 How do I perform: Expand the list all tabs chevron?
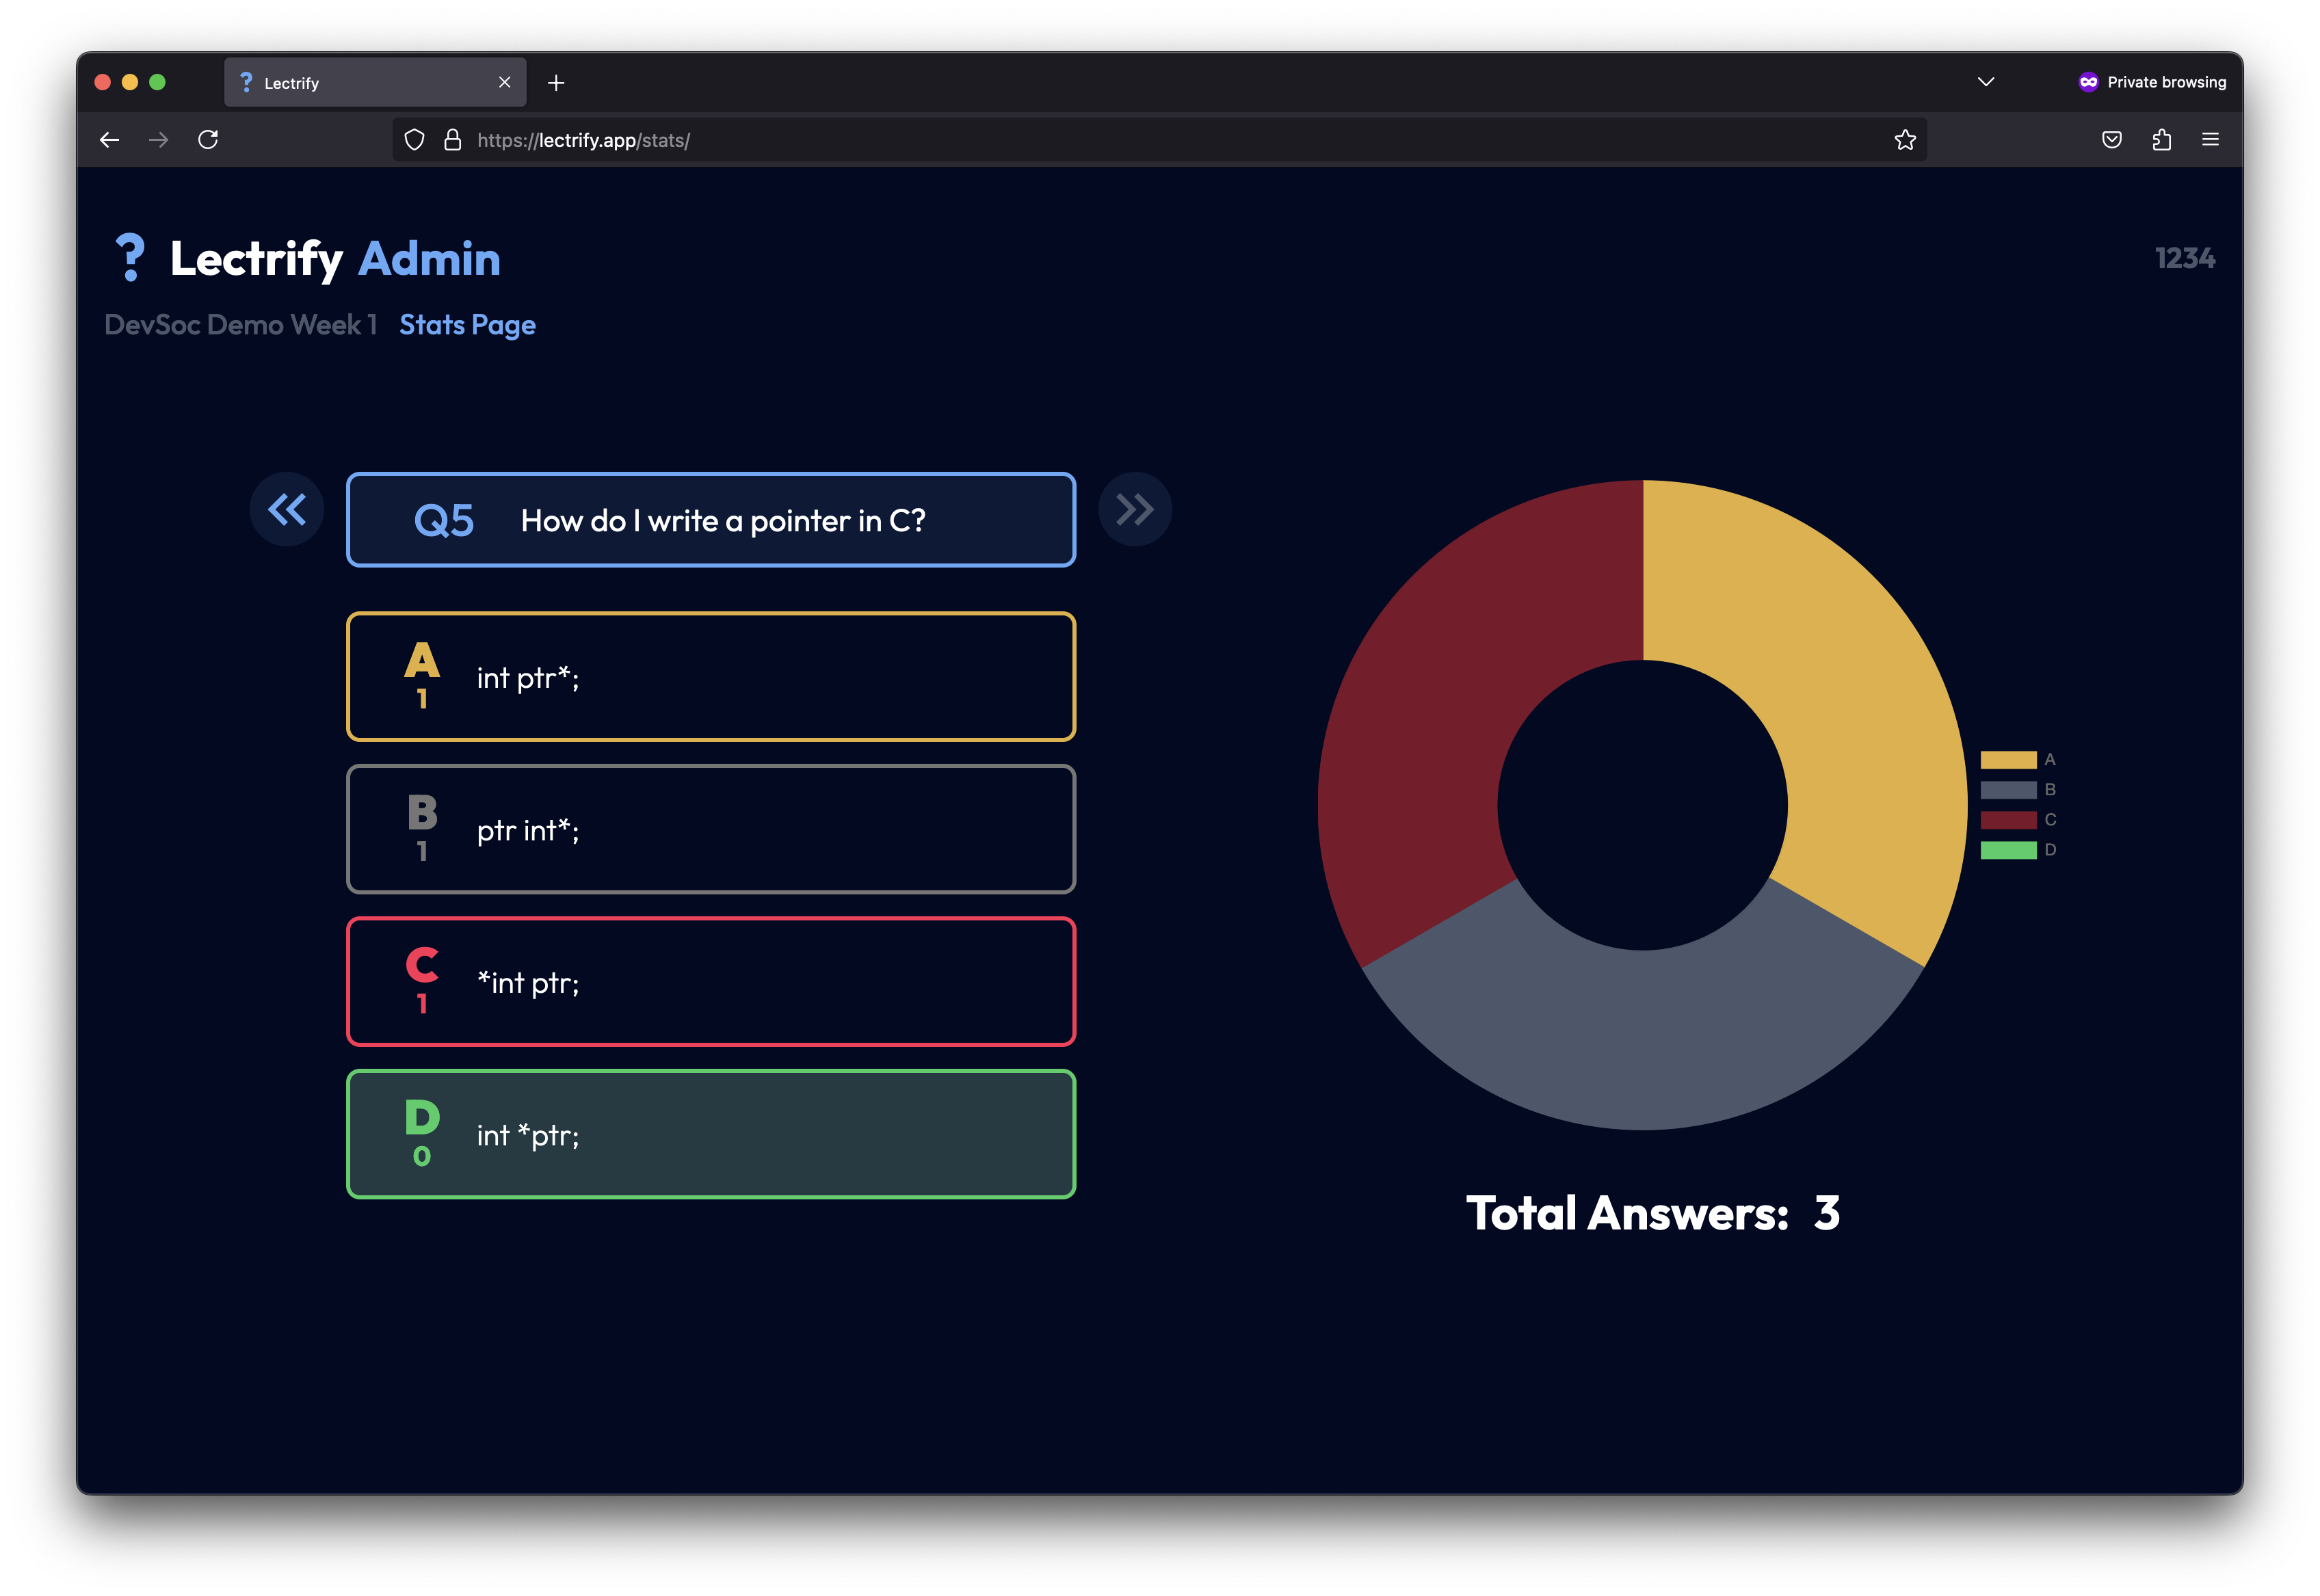click(1985, 82)
